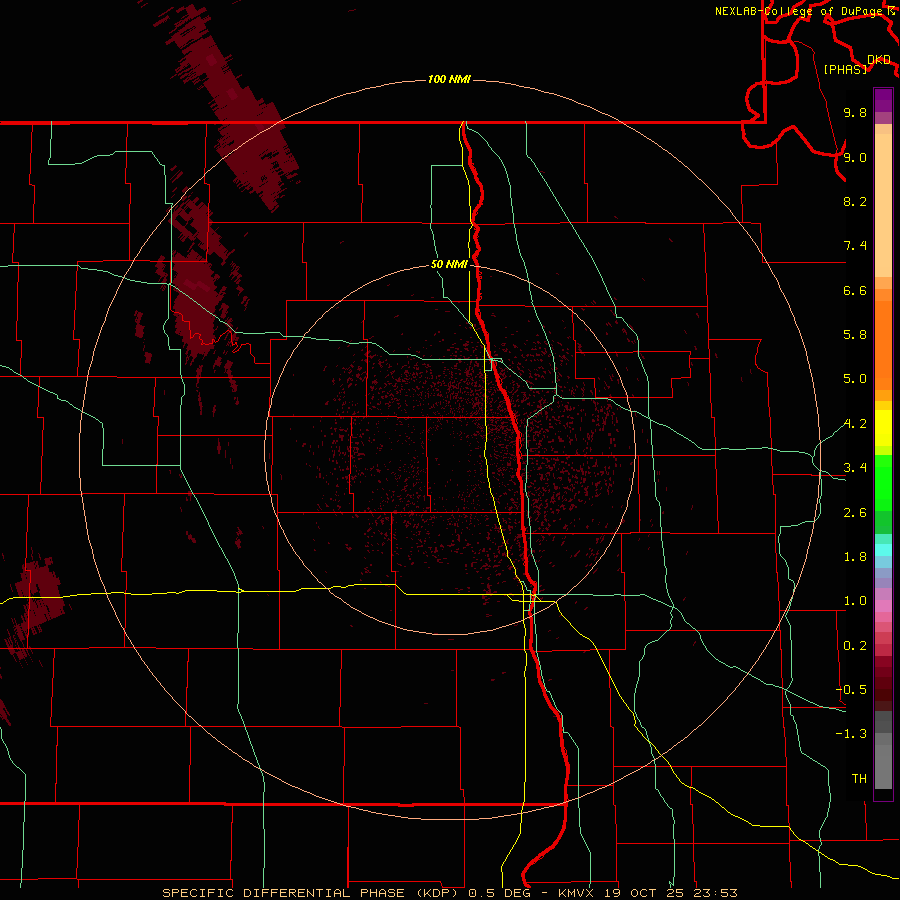Click the 9.0 scale value
900x900 pixels.
click(x=855, y=157)
